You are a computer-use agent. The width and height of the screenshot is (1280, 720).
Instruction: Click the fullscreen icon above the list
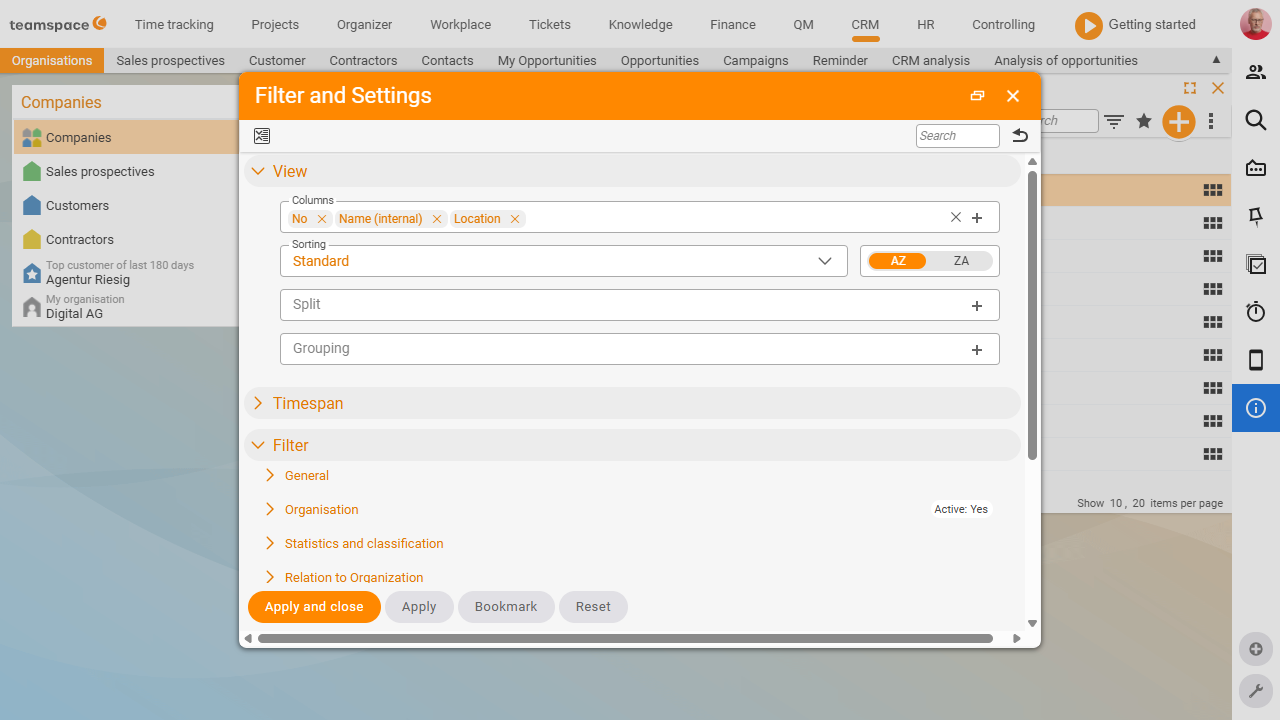click(1190, 88)
